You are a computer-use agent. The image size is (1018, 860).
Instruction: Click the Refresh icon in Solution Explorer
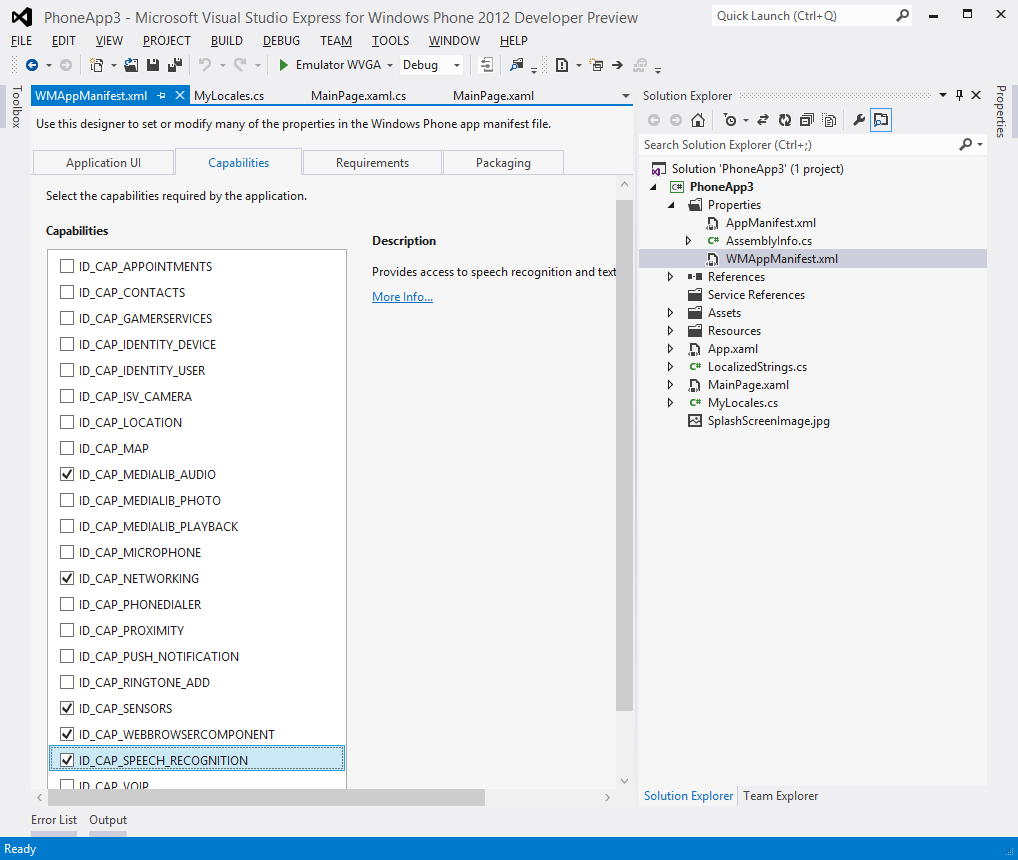point(785,120)
